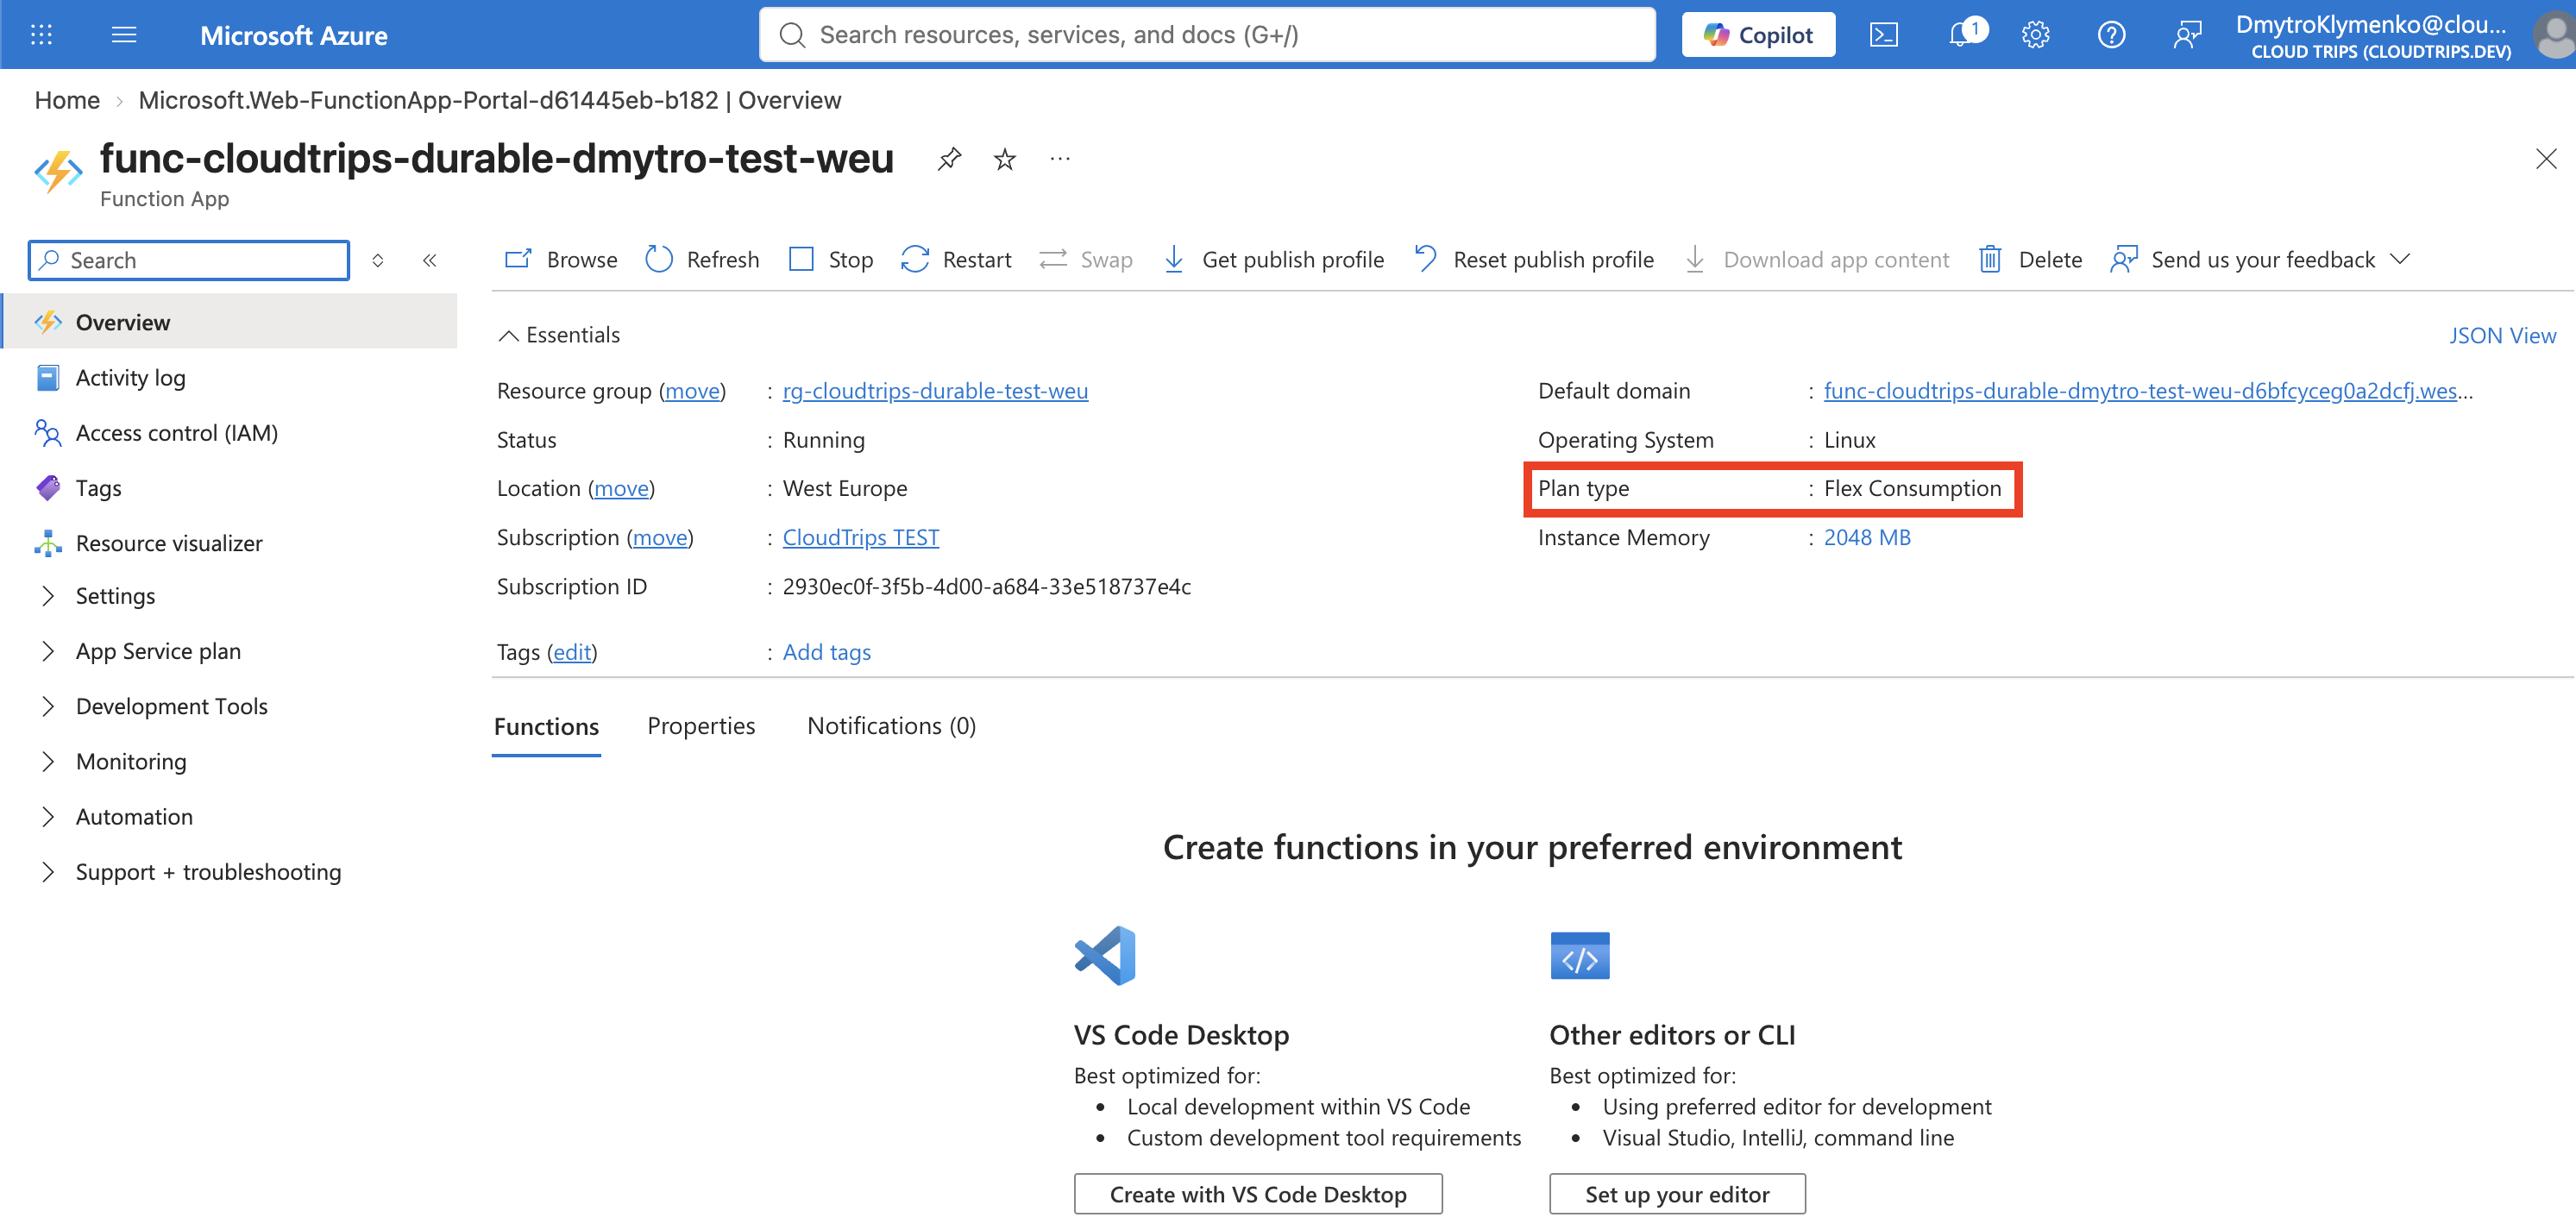Open resource group rg-cloudtrips-durable-test-weu link
The width and height of the screenshot is (2576, 1230).
935,391
